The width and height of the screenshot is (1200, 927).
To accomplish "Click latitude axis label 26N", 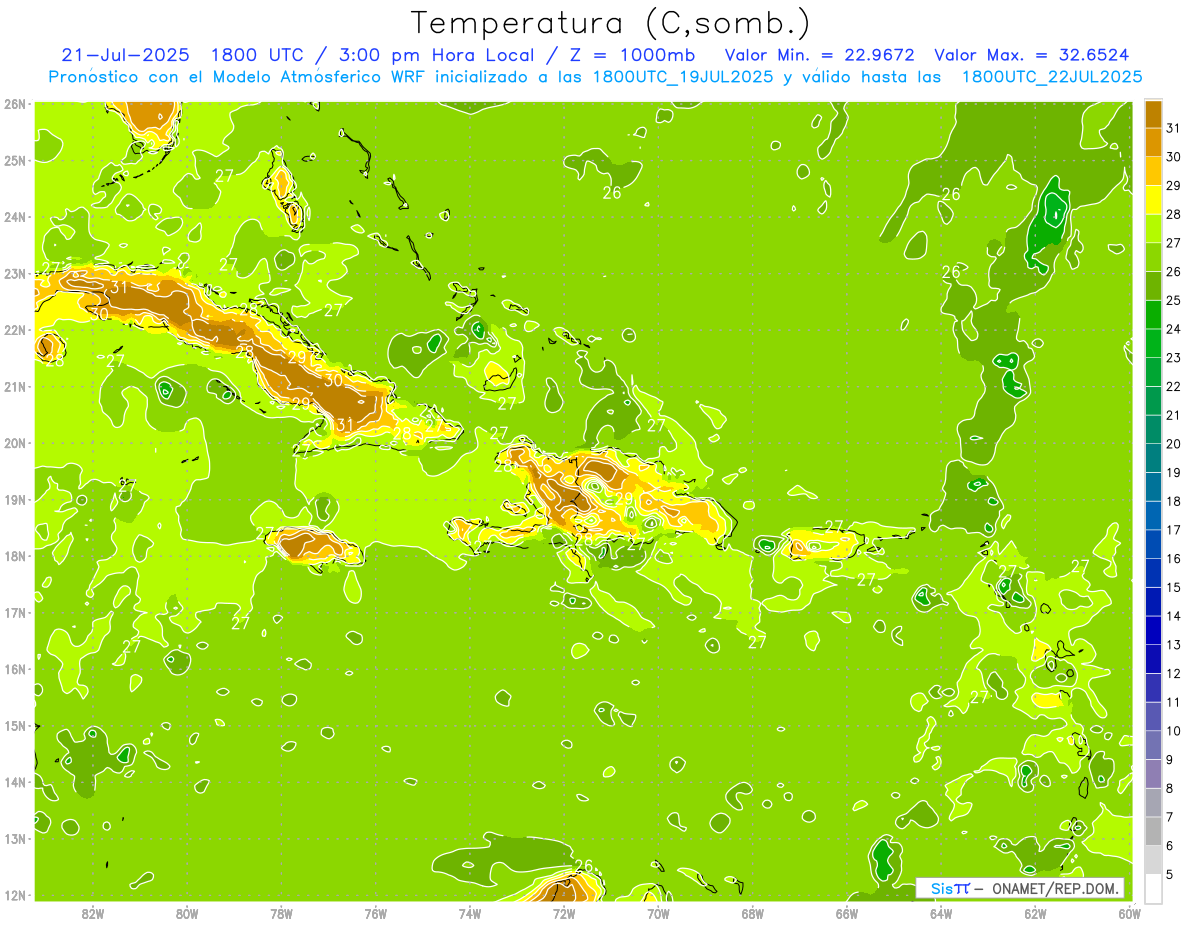I will (15, 103).
